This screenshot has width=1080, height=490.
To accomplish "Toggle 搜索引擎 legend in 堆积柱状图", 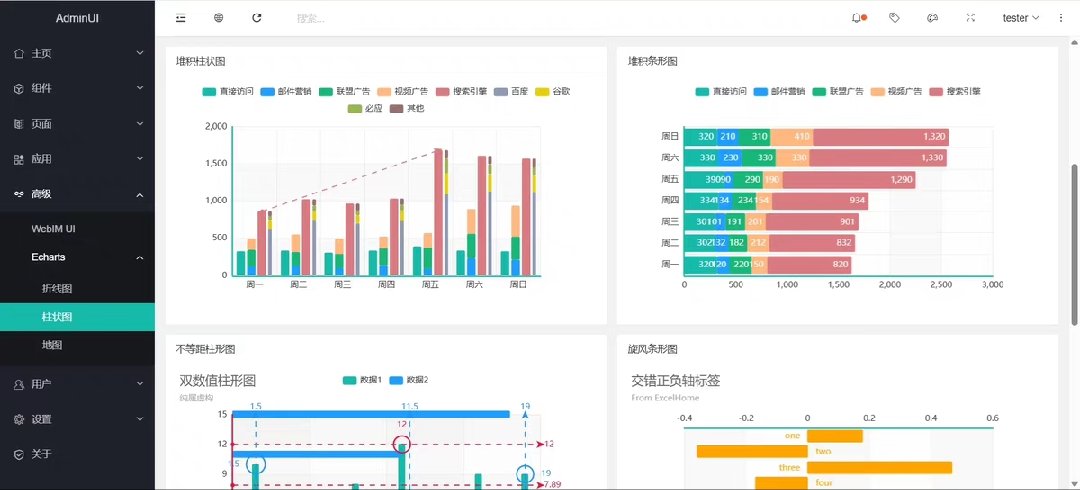I will (461, 91).
